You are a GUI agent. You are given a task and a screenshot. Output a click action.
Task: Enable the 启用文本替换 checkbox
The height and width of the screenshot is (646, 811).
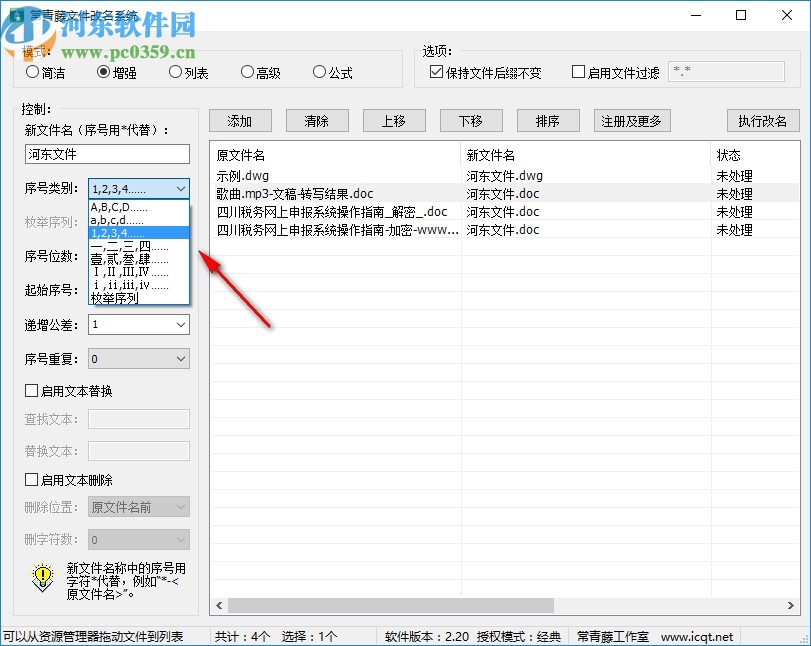coord(30,390)
